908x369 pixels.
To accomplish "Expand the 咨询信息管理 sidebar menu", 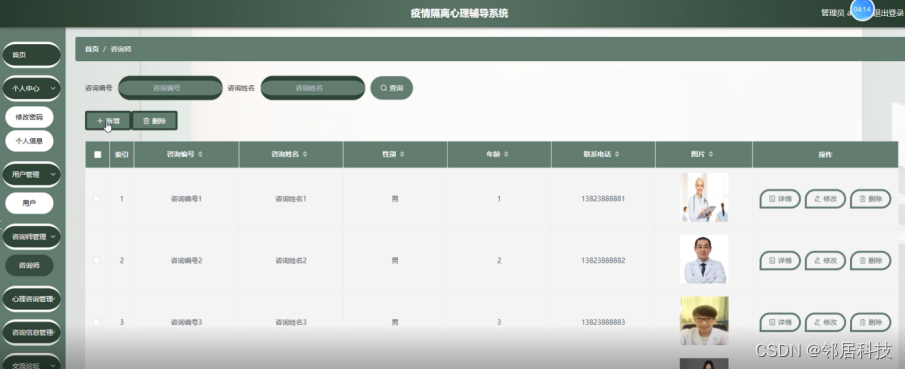I will pyautogui.click(x=31, y=333).
